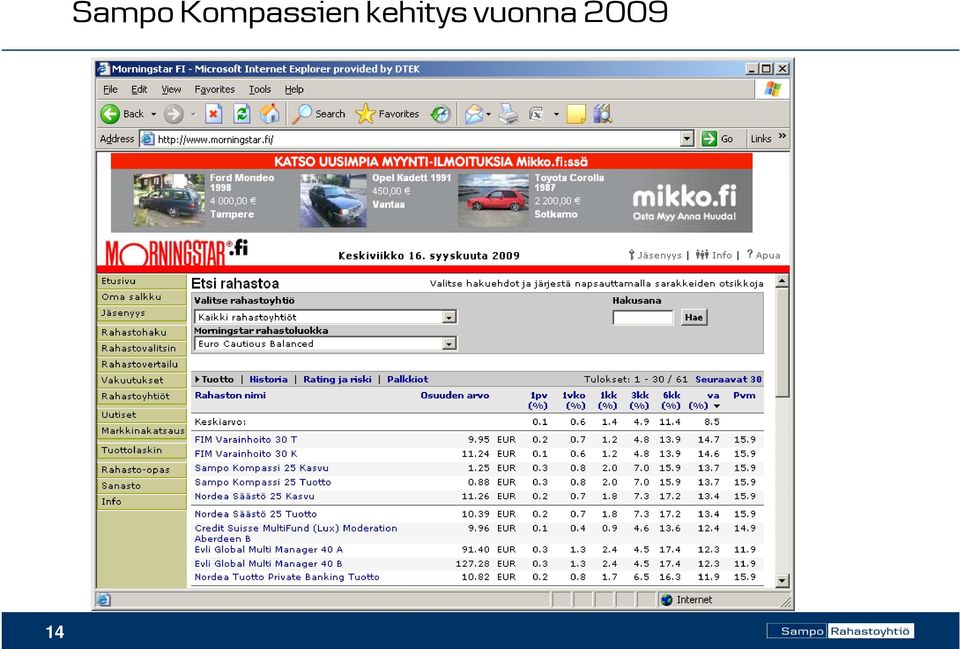Screen dimensions: 960x649
Task: Open the Toyota Corolla 1987 ad photo
Action: [493, 200]
